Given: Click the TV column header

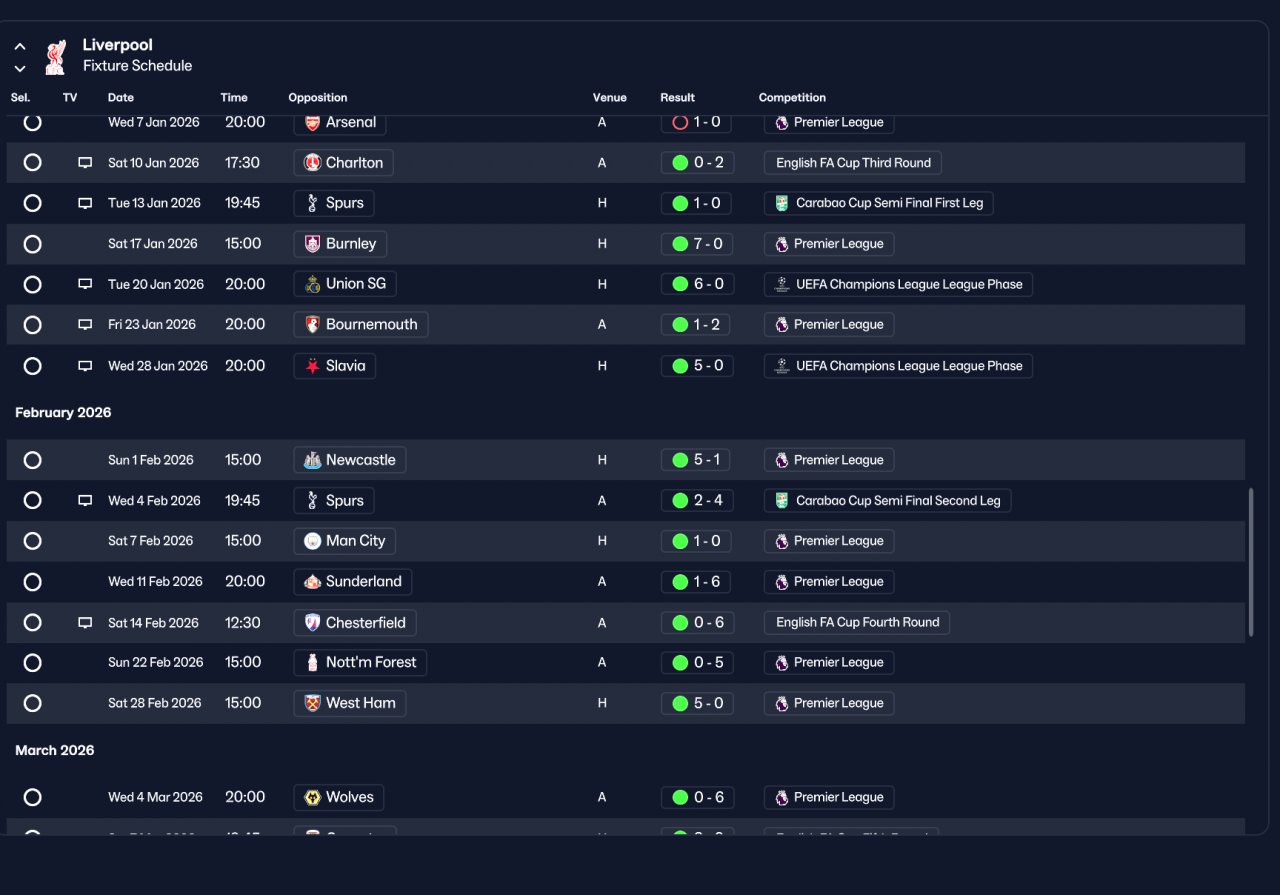Looking at the screenshot, I should point(70,98).
